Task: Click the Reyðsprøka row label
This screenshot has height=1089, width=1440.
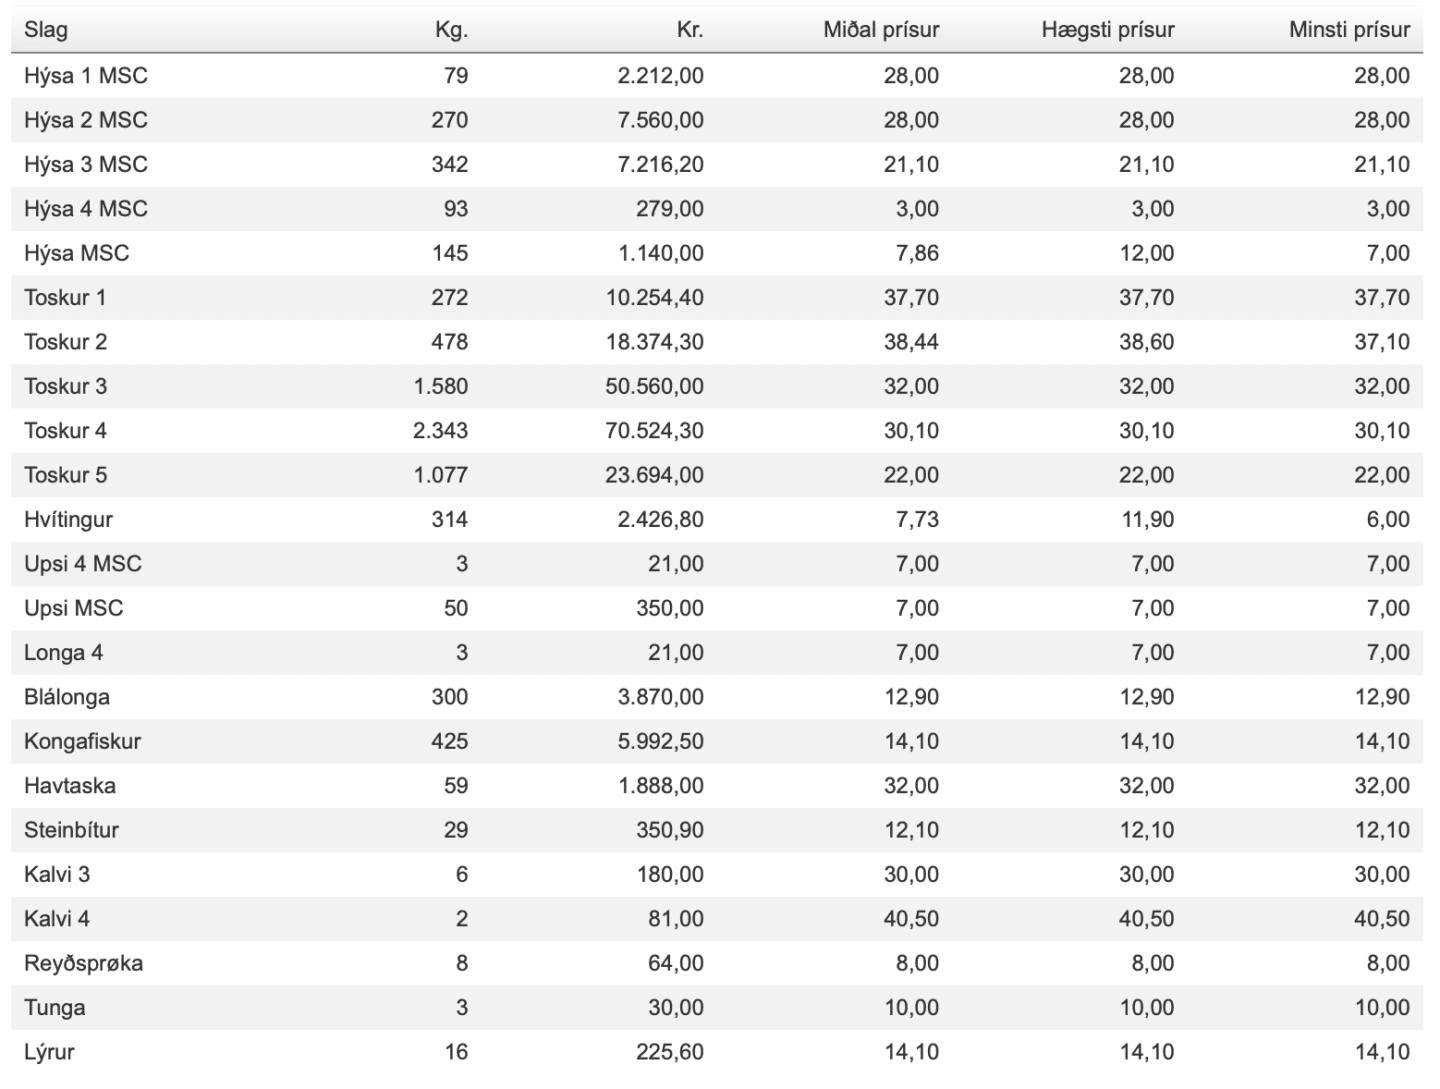Action: pos(83,964)
